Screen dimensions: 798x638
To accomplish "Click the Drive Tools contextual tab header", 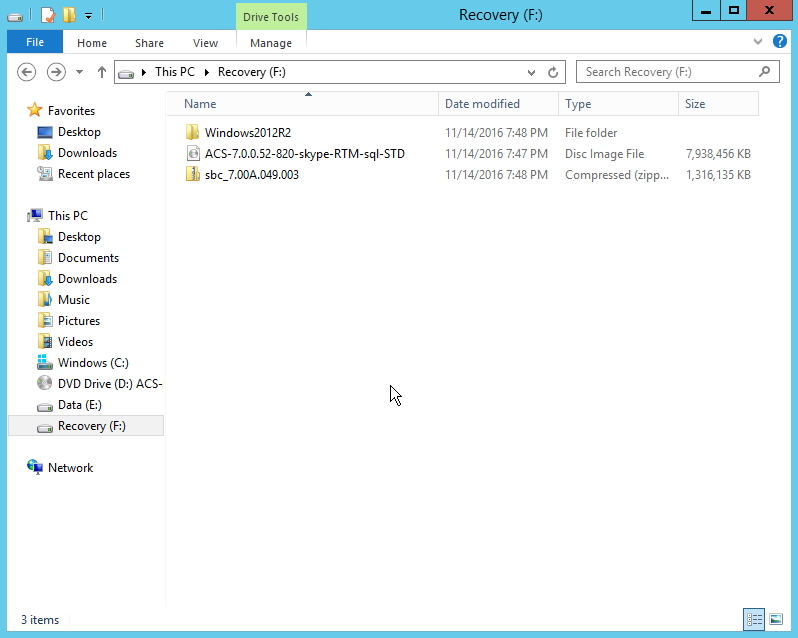I will coord(271,17).
